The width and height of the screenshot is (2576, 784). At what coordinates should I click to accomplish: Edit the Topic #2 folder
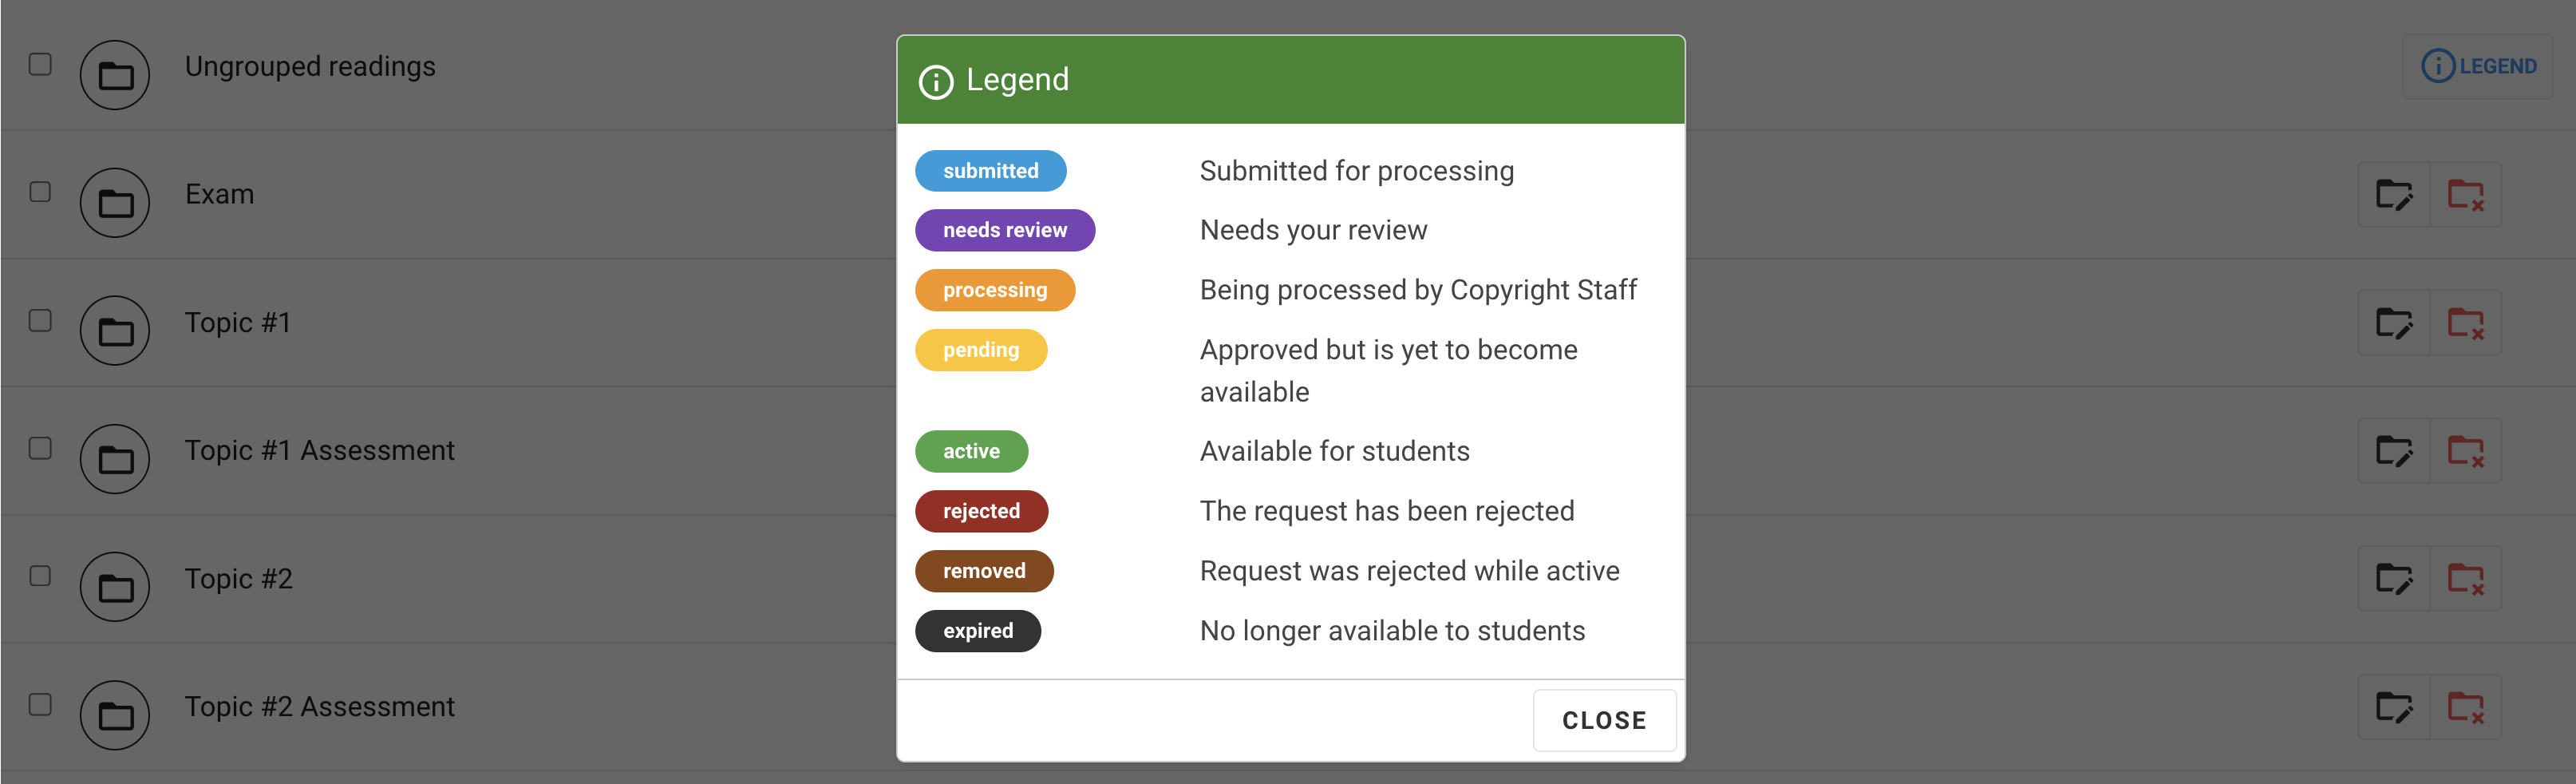point(2394,578)
